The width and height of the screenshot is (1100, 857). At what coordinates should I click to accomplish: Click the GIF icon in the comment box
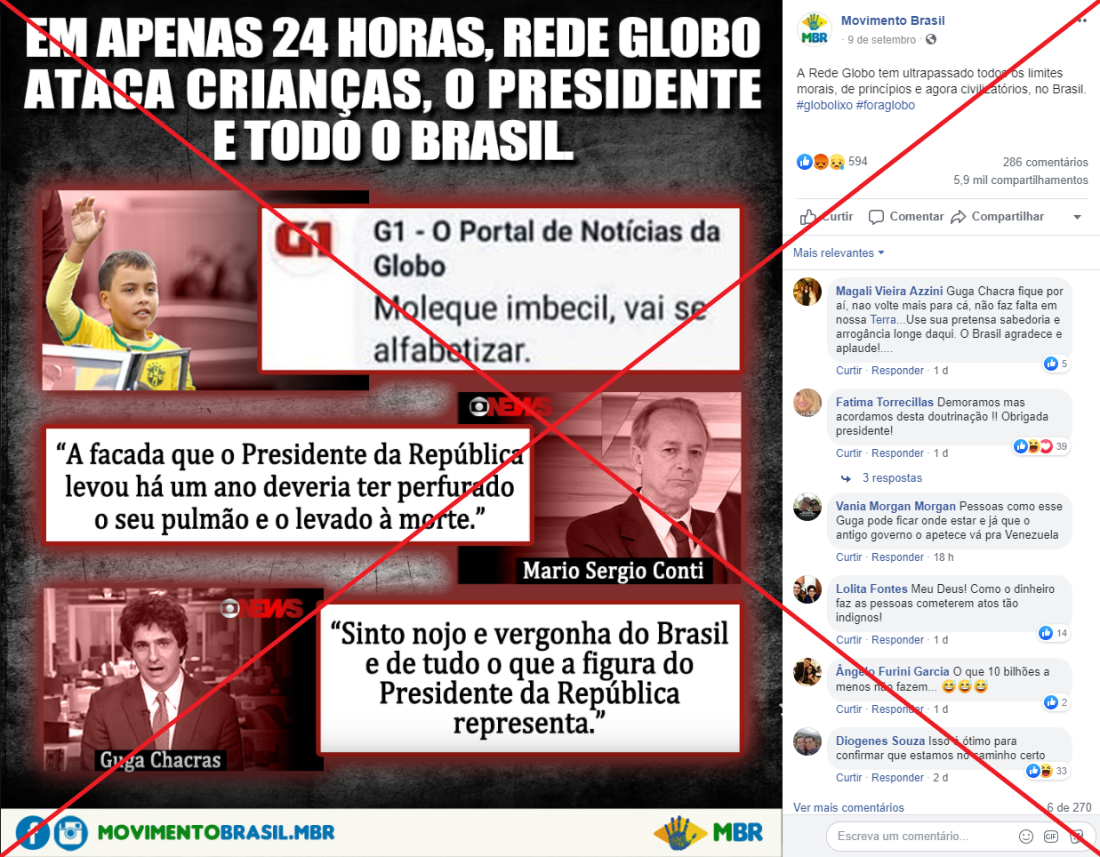tap(1050, 836)
